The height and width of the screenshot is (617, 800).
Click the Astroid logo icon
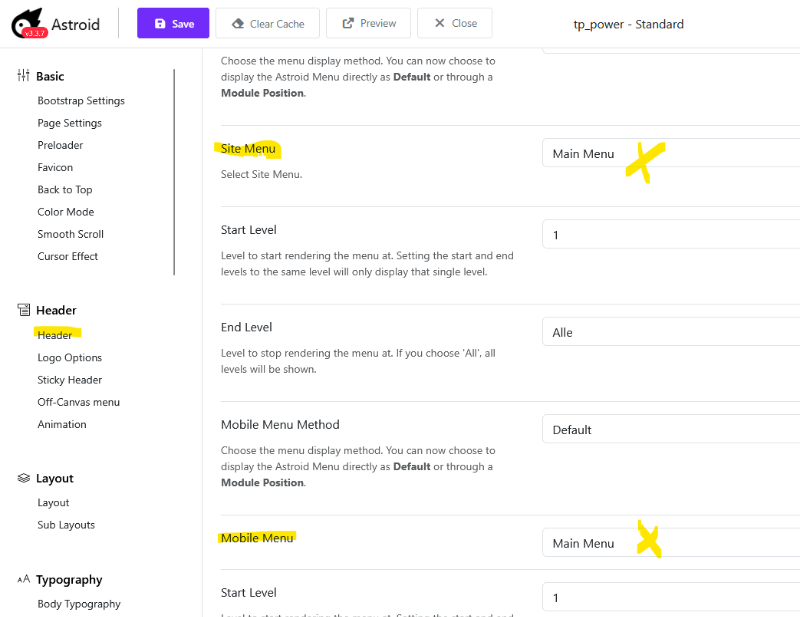(27, 23)
